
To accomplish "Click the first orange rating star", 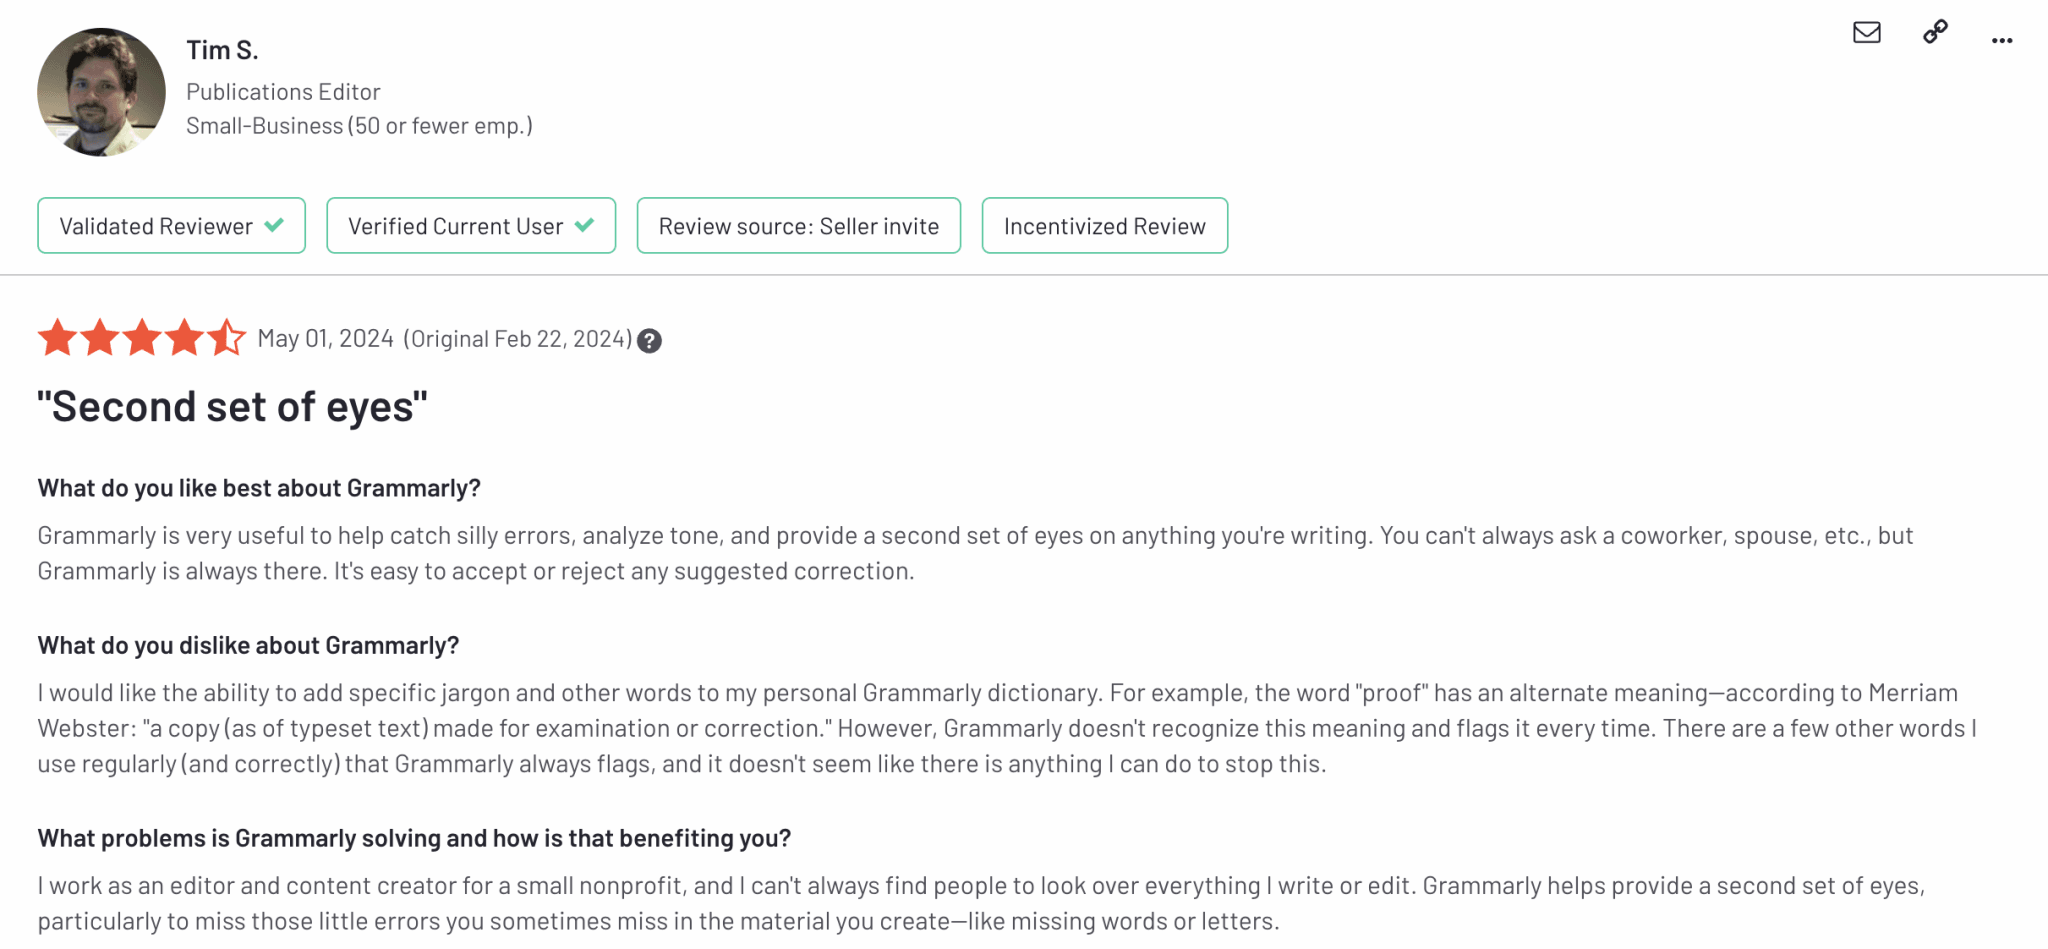I will click(58, 338).
